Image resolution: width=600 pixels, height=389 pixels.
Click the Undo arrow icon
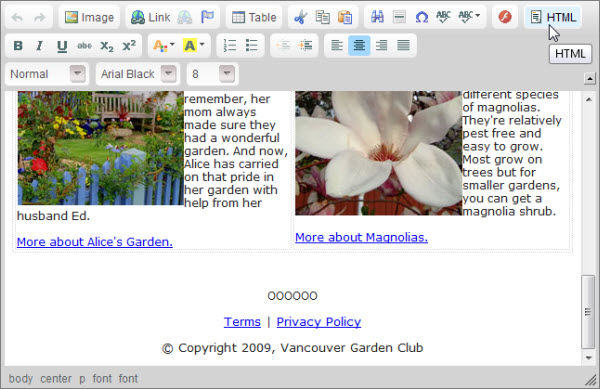(x=17, y=18)
